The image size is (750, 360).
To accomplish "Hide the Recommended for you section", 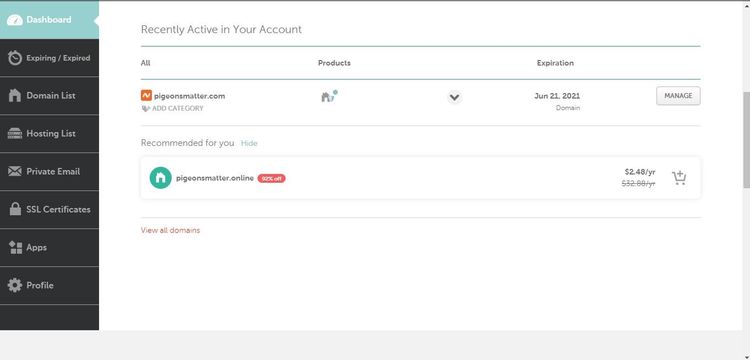I will point(249,143).
